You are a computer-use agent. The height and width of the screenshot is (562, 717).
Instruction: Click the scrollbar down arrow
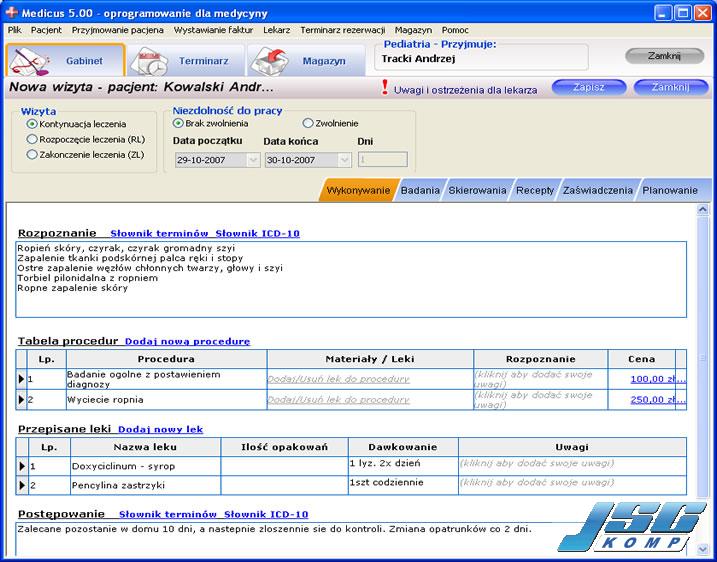pyautogui.click(x=702, y=548)
